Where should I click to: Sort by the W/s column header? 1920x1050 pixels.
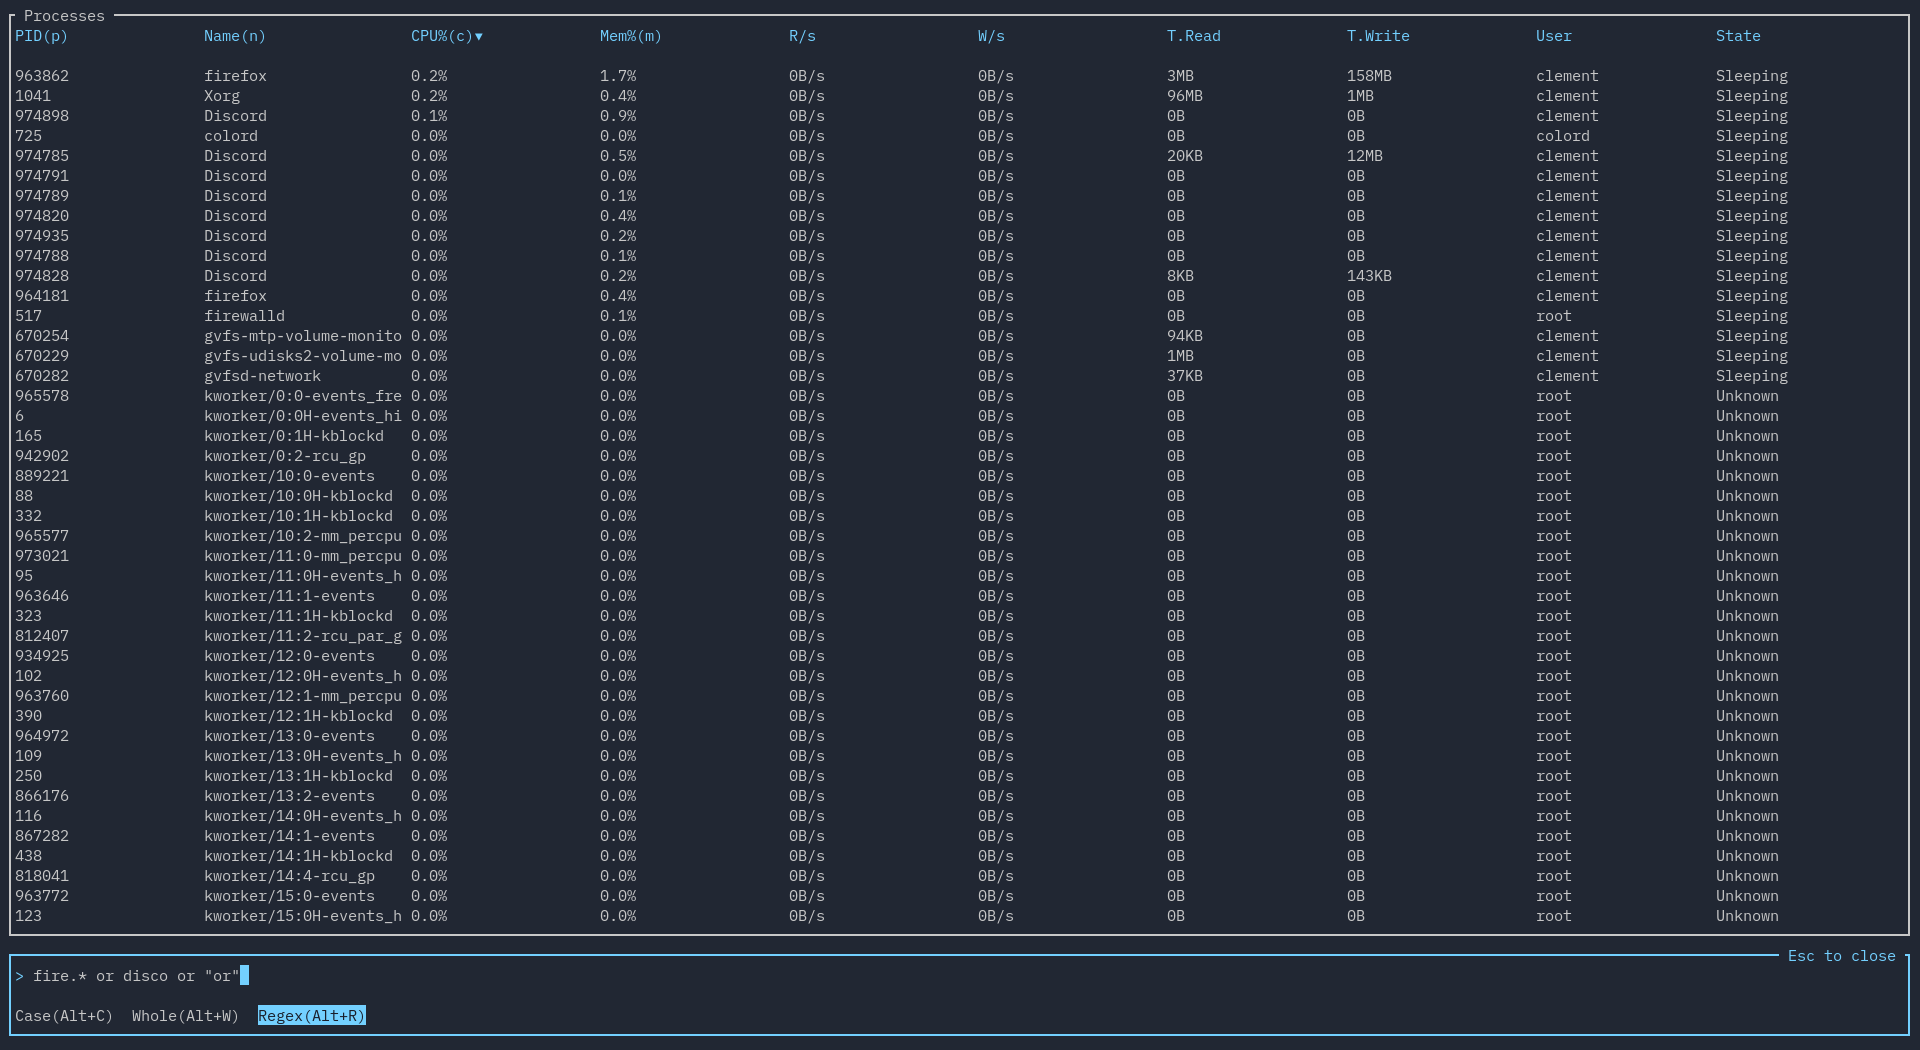pos(991,36)
